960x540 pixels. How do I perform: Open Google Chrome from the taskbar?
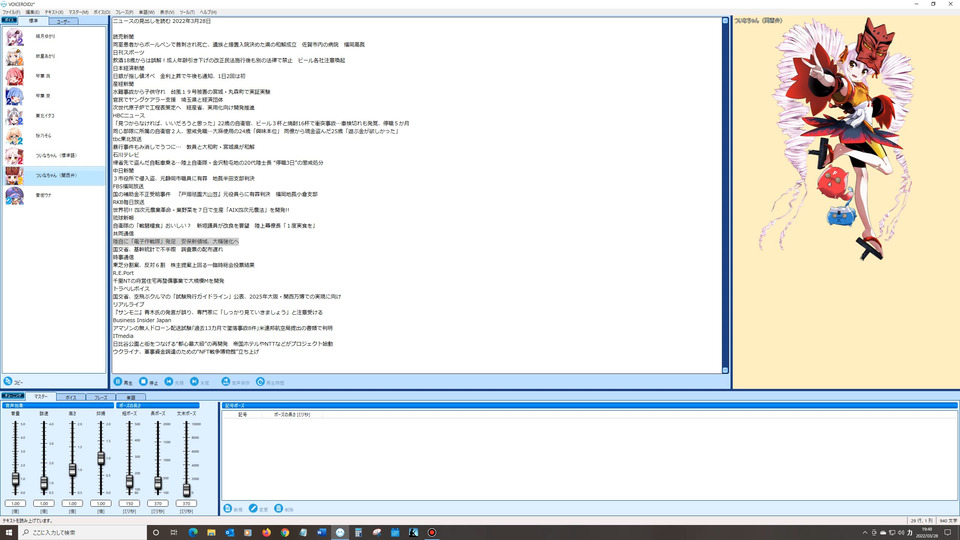(285, 533)
